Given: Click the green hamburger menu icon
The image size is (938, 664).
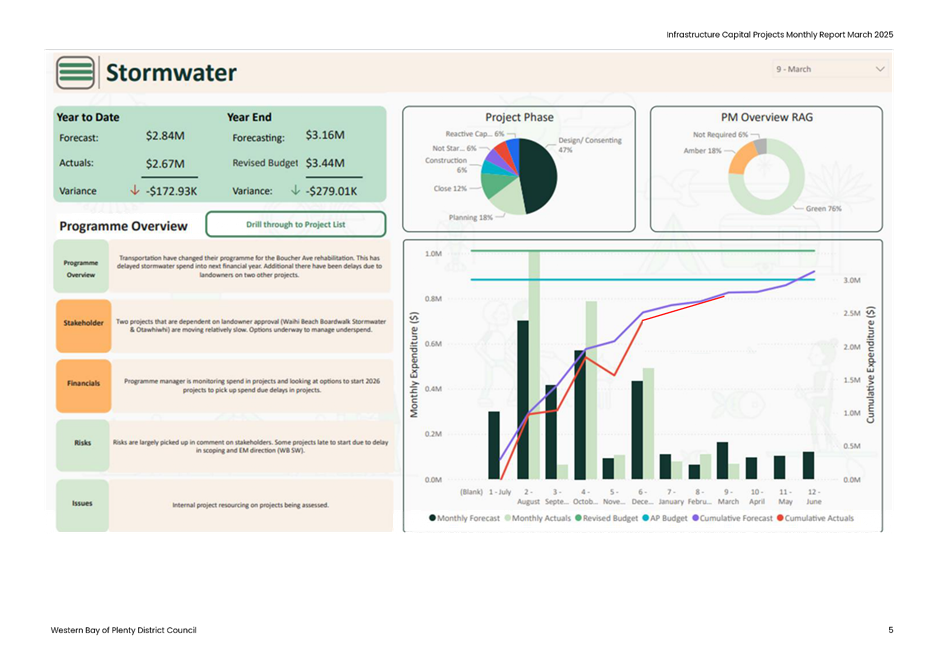Looking at the screenshot, I should click(x=75, y=73).
